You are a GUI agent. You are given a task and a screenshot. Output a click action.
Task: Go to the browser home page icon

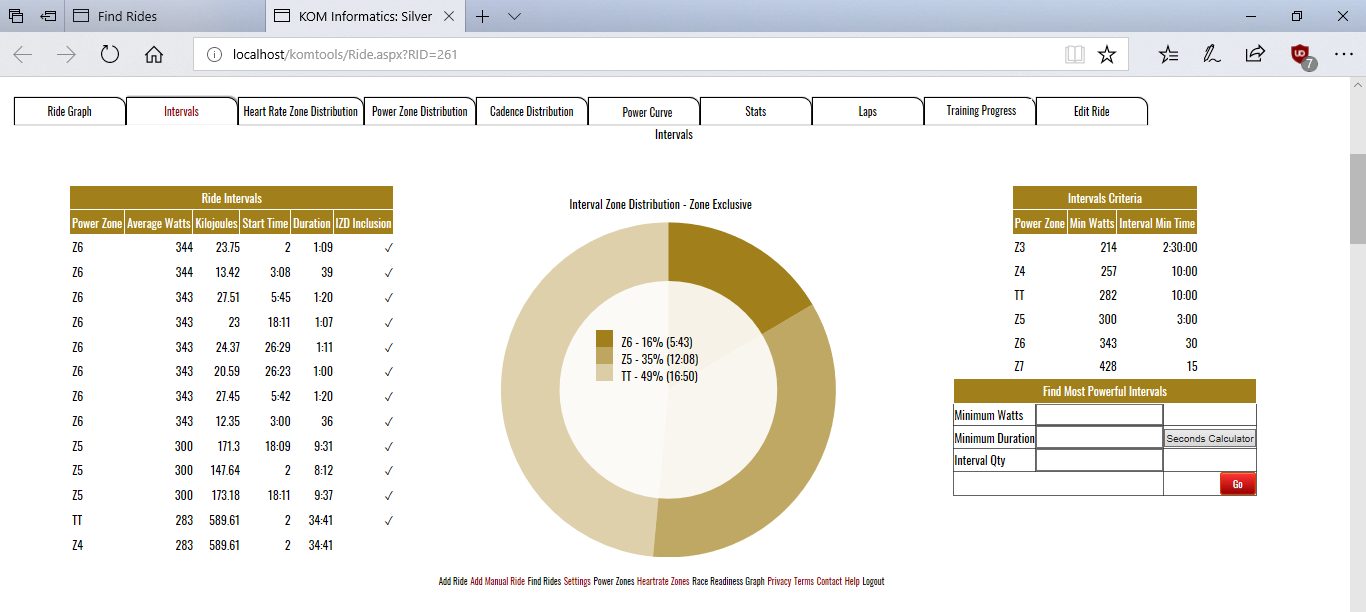(x=154, y=55)
